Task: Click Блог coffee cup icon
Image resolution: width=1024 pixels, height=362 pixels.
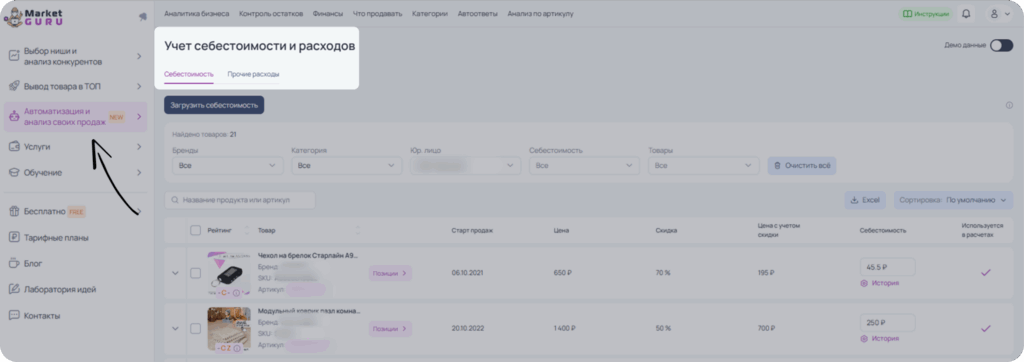Action: [14, 263]
